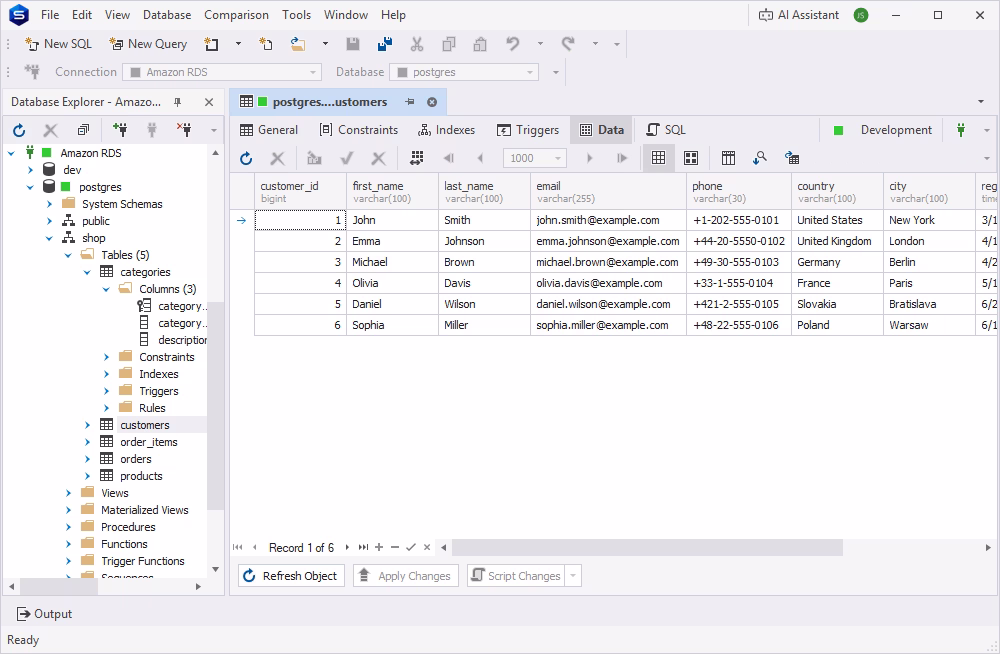Viewport: 1000px width, 654px height.
Task: Open the Script Changes dropdown arrow
Action: point(573,576)
